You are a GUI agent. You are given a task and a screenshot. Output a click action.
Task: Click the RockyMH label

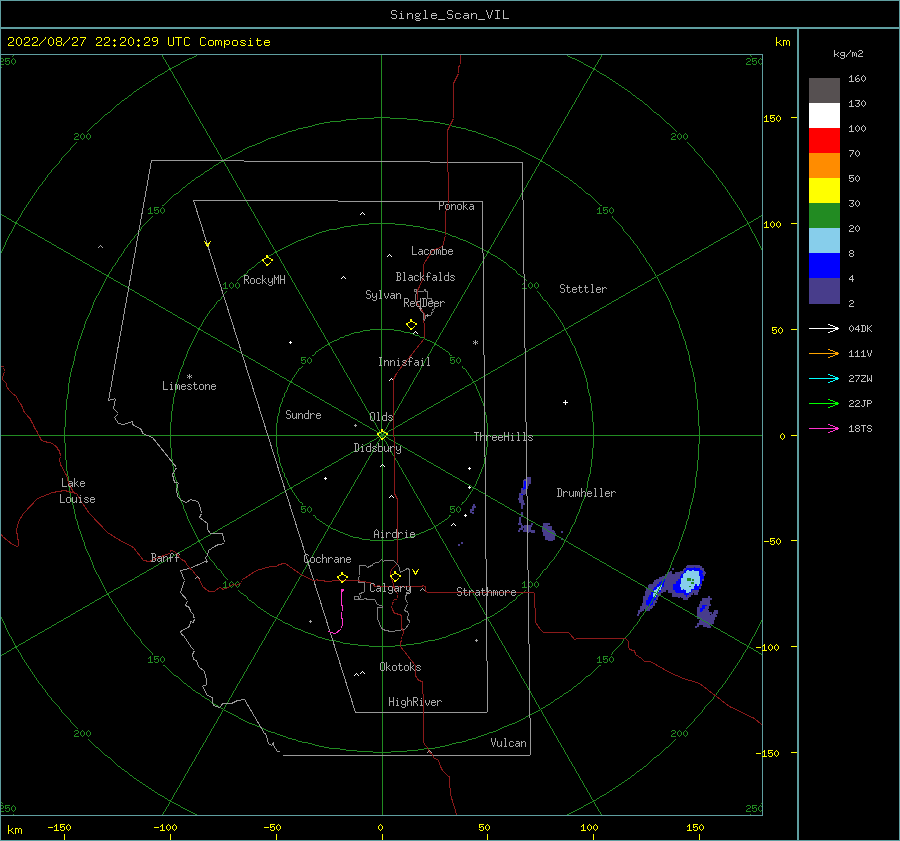point(264,280)
